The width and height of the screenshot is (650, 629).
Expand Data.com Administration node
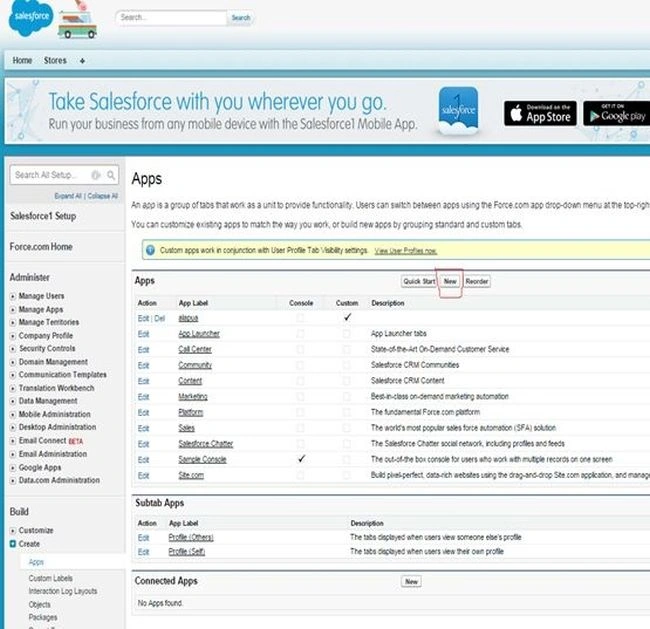13,480
